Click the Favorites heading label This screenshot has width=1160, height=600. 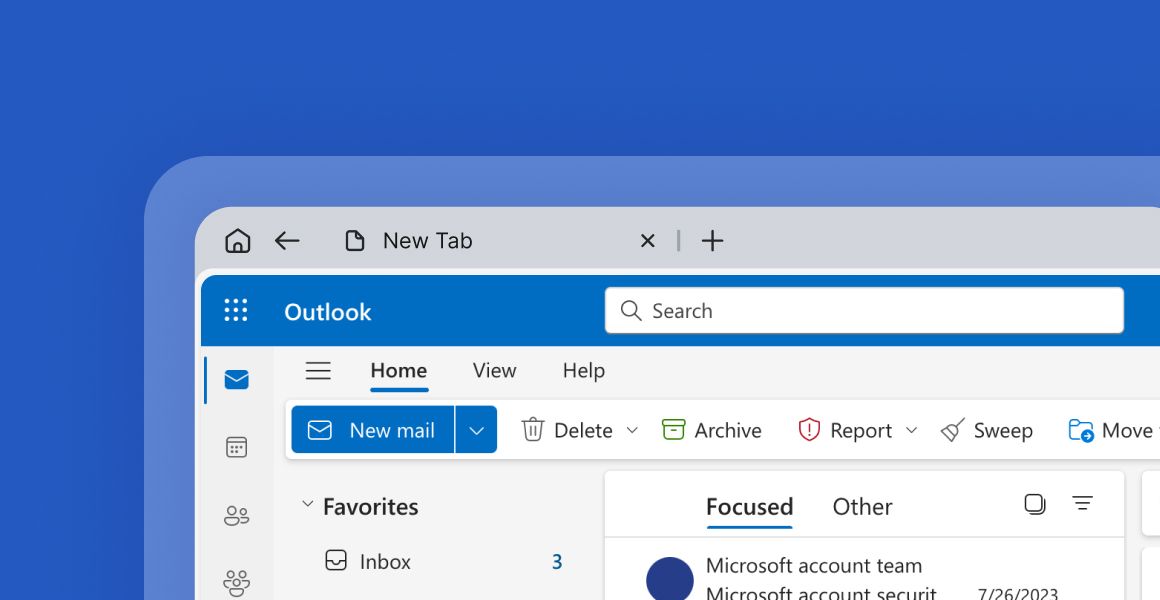(x=371, y=507)
